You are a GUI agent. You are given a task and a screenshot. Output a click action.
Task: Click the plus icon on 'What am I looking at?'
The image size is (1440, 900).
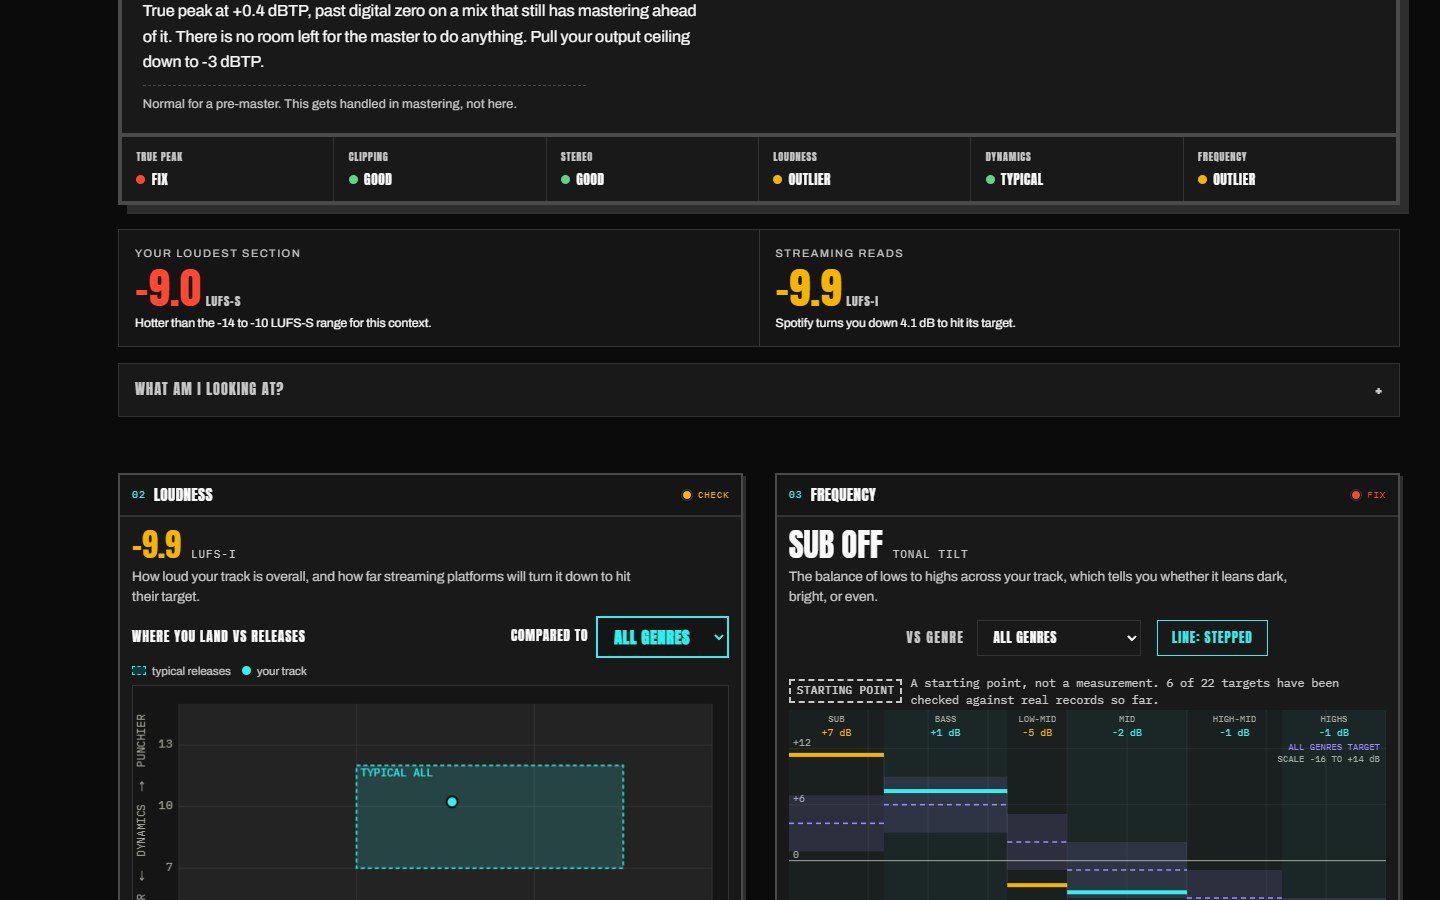pos(1378,391)
